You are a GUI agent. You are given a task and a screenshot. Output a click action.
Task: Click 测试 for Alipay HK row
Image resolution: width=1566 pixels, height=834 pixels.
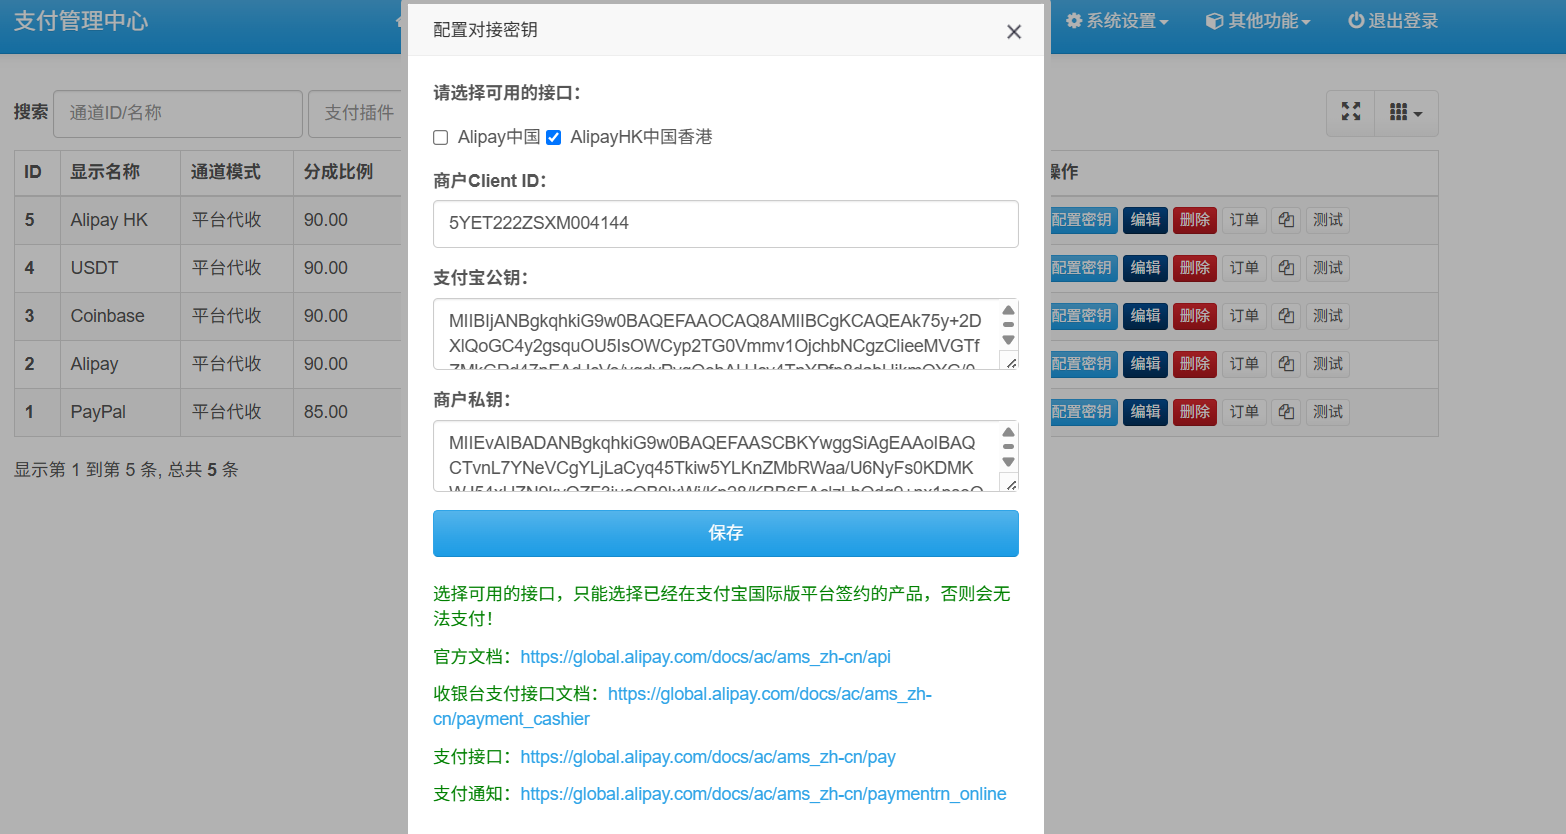[1328, 220]
